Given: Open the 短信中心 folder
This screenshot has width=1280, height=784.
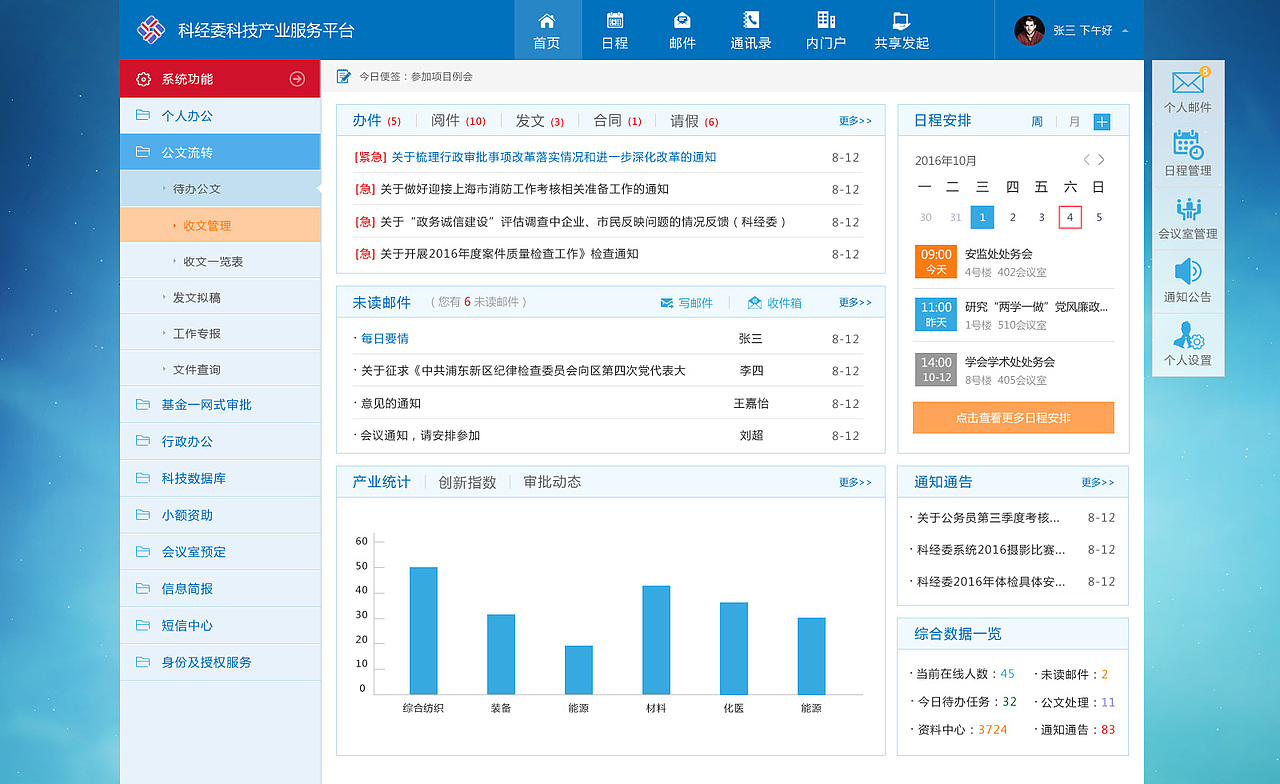Looking at the screenshot, I should tap(220, 626).
